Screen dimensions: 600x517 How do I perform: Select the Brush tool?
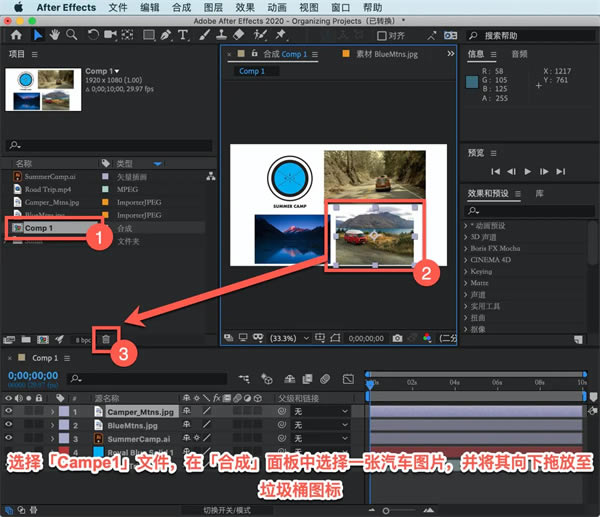(x=205, y=35)
